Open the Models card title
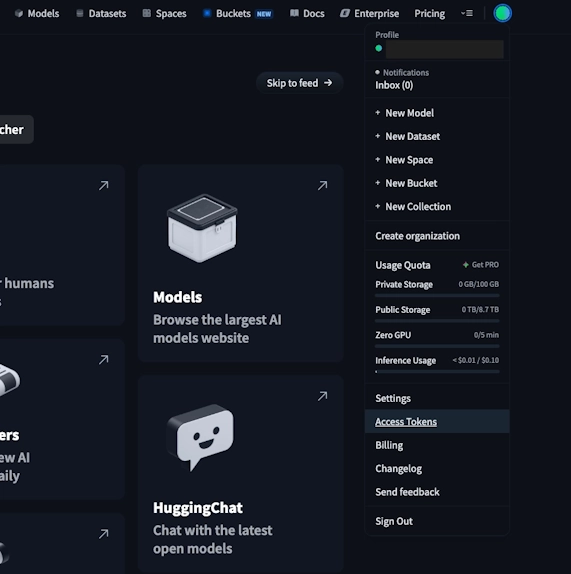This screenshot has width=571, height=574. [x=178, y=297]
